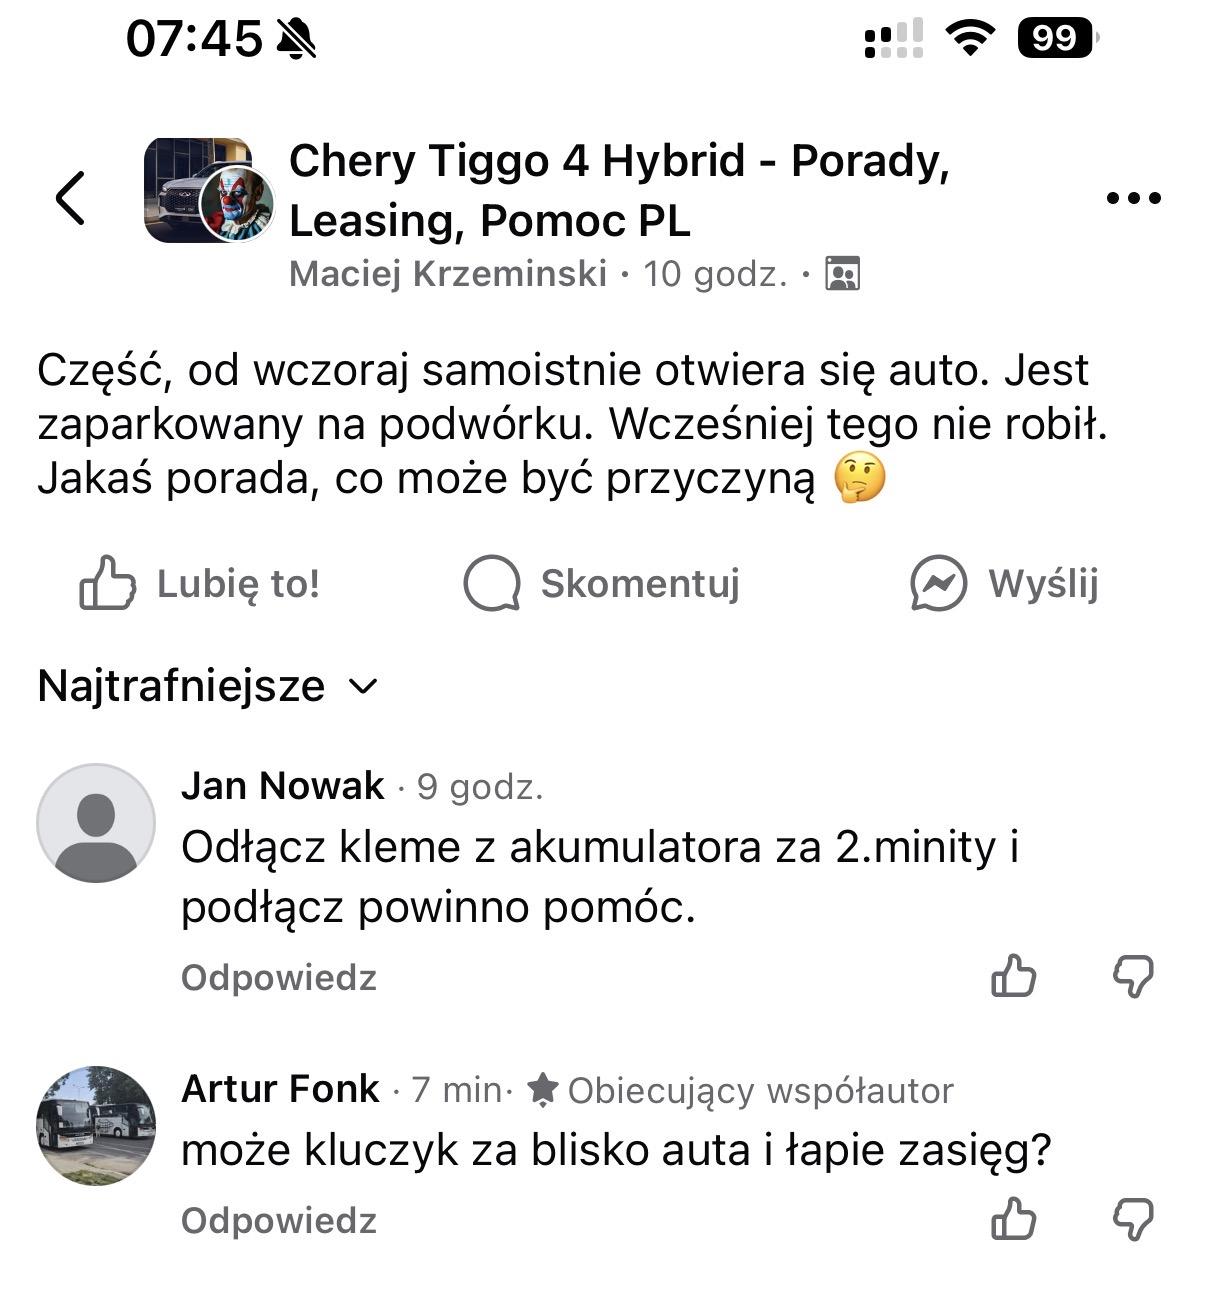This screenshot has height=1309, width=1206.
Task: Open Artur Fonk's profile name
Action: (x=280, y=1088)
